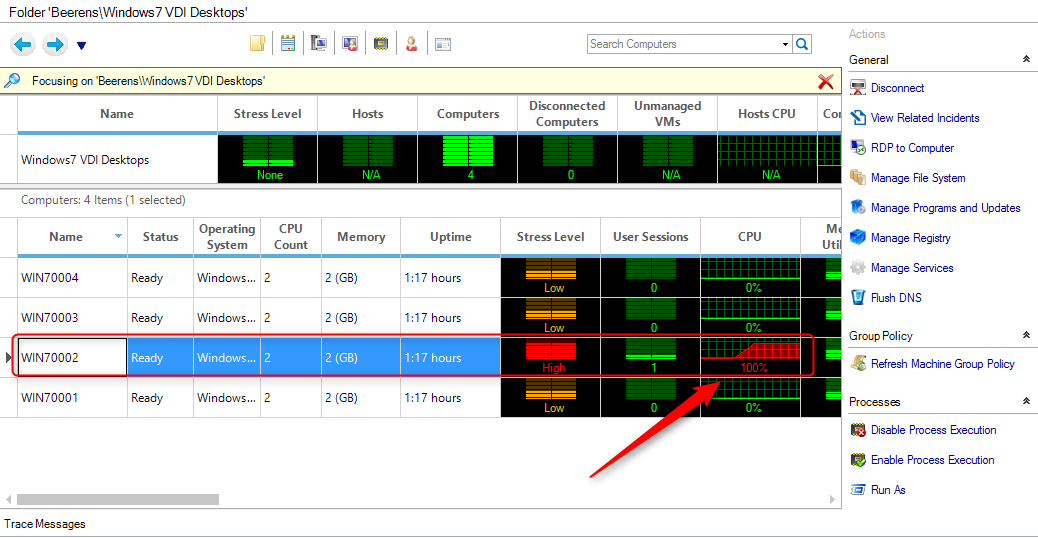Open Manage Programs and Updates
The width and height of the screenshot is (1038, 538).
(945, 208)
